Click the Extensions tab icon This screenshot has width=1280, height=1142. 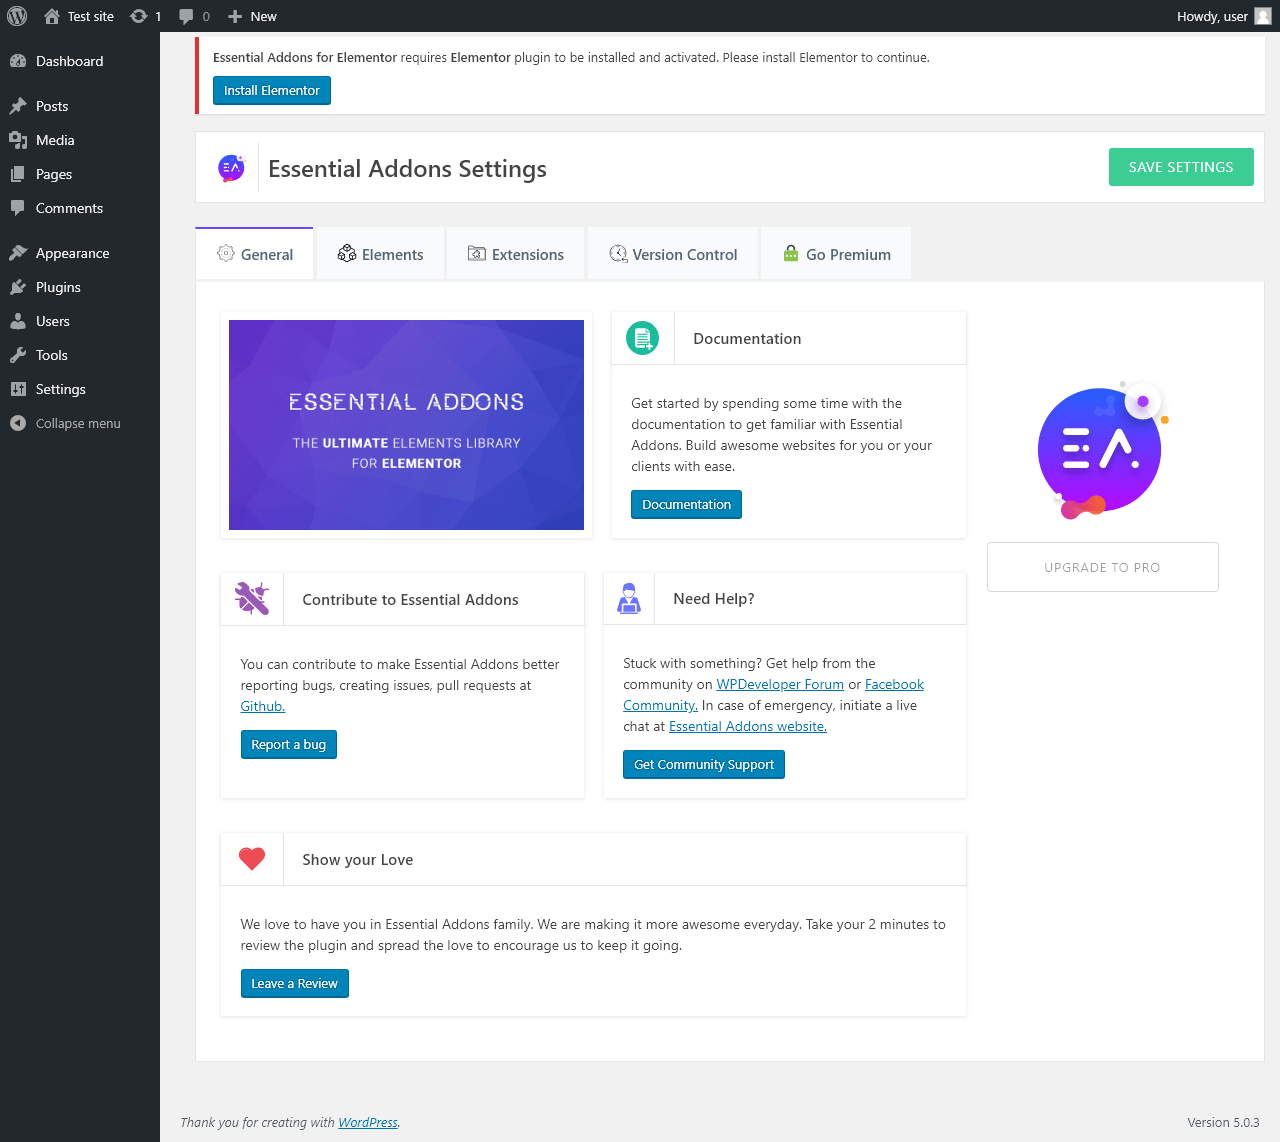(477, 254)
